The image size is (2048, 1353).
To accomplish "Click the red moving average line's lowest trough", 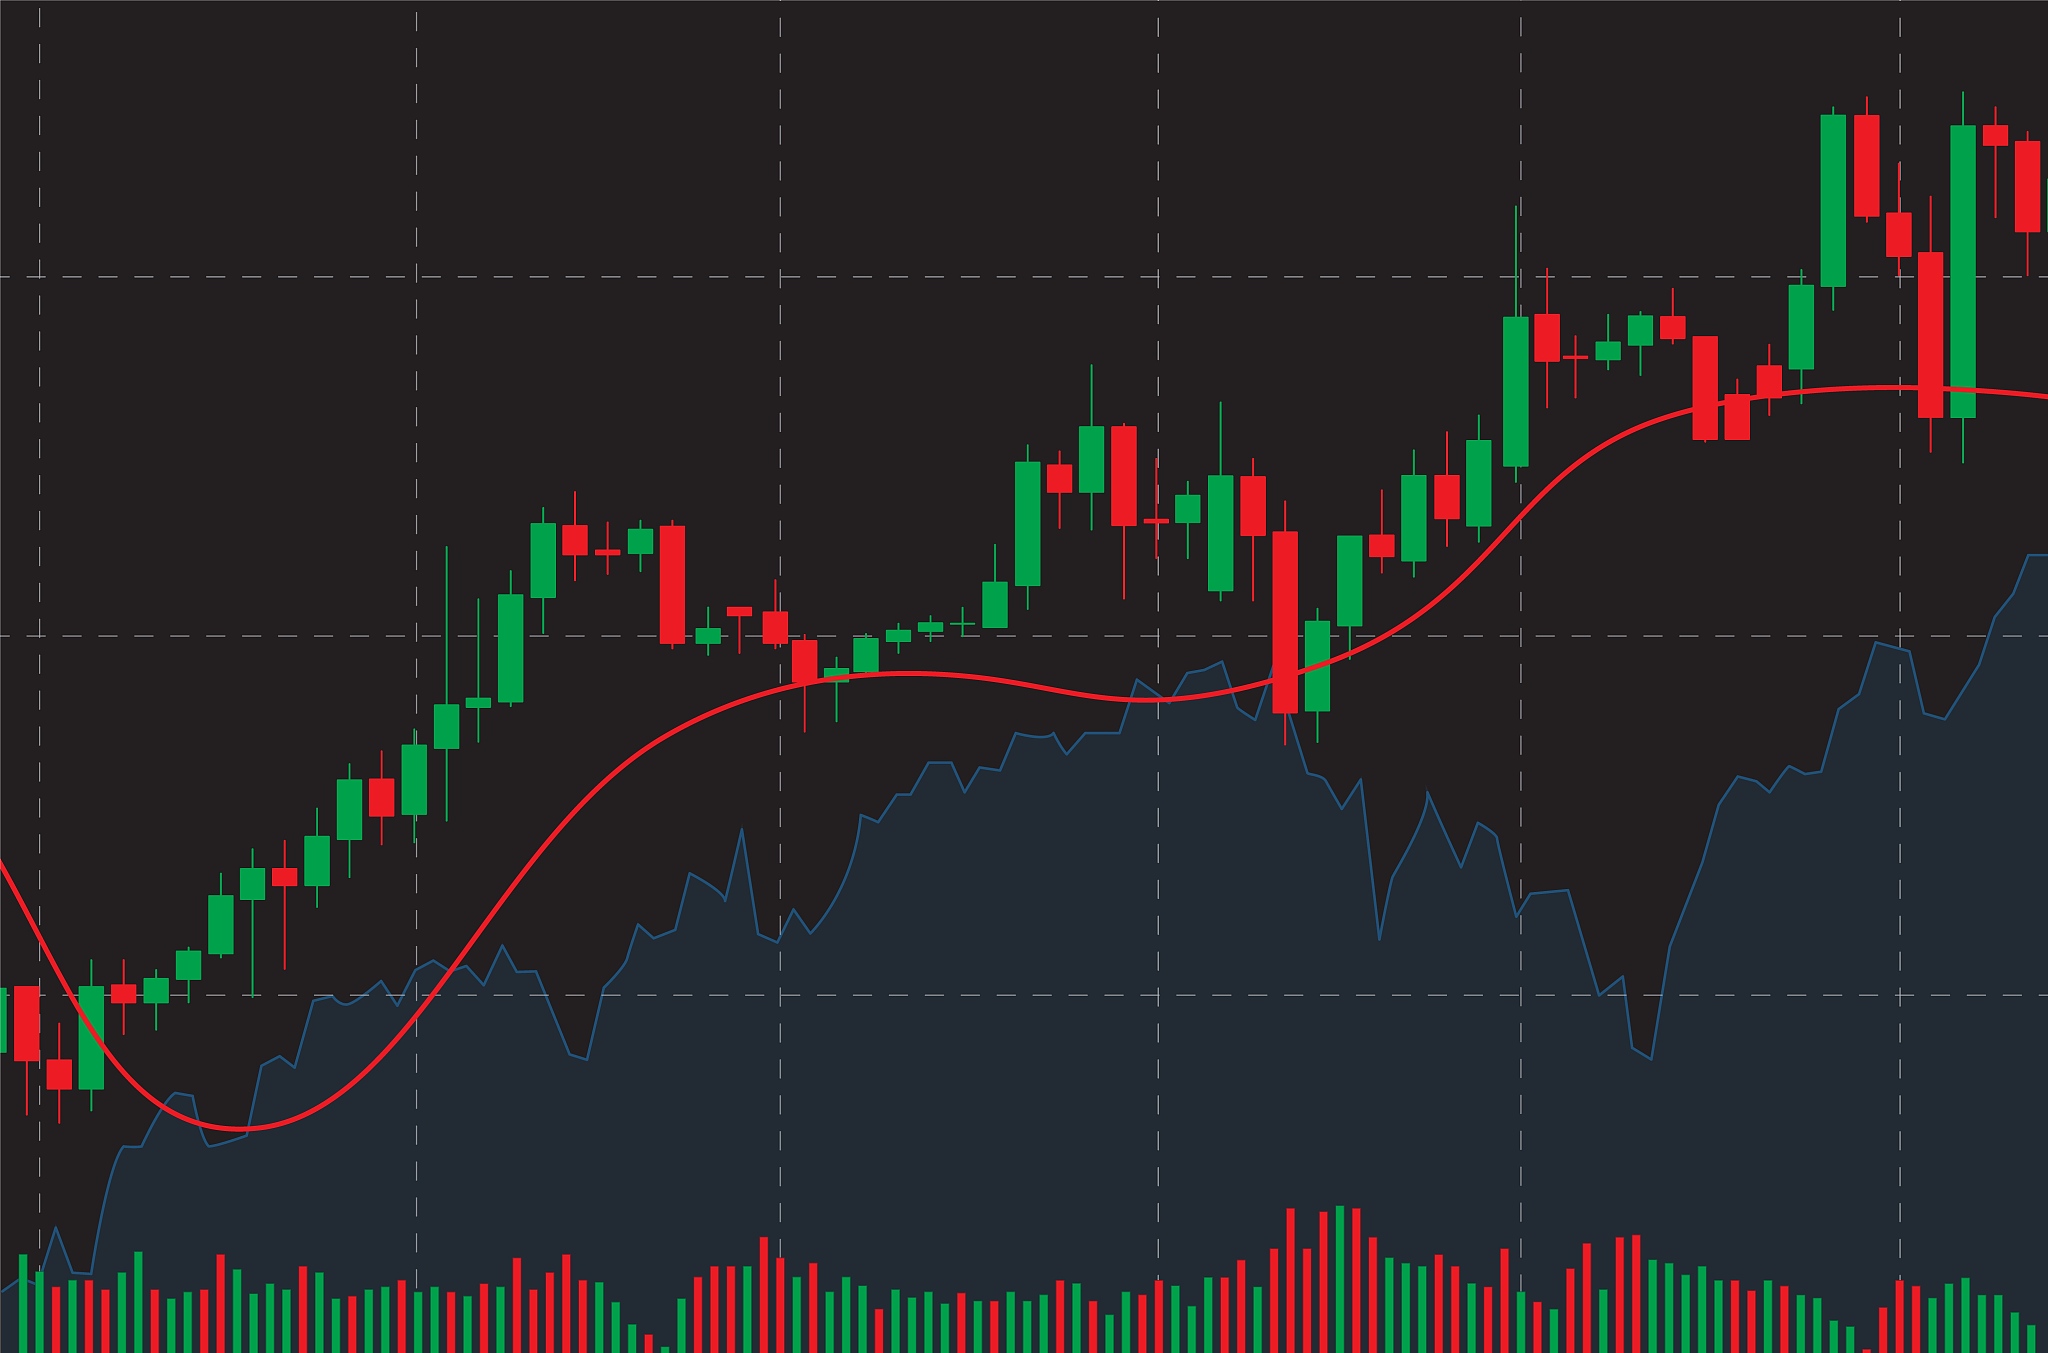I will click(x=240, y=1129).
